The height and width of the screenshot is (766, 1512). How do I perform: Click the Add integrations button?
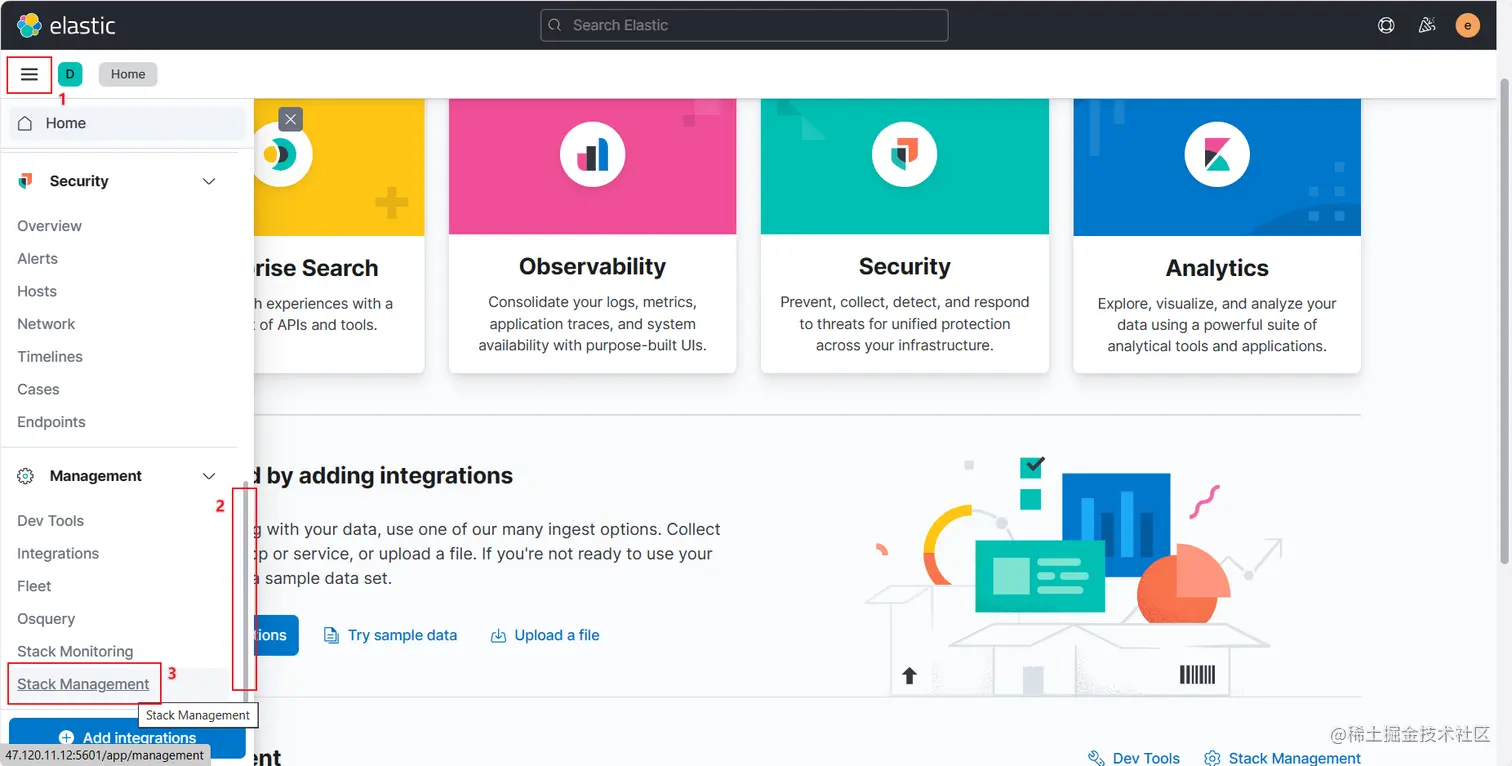[x=127, y=738]
